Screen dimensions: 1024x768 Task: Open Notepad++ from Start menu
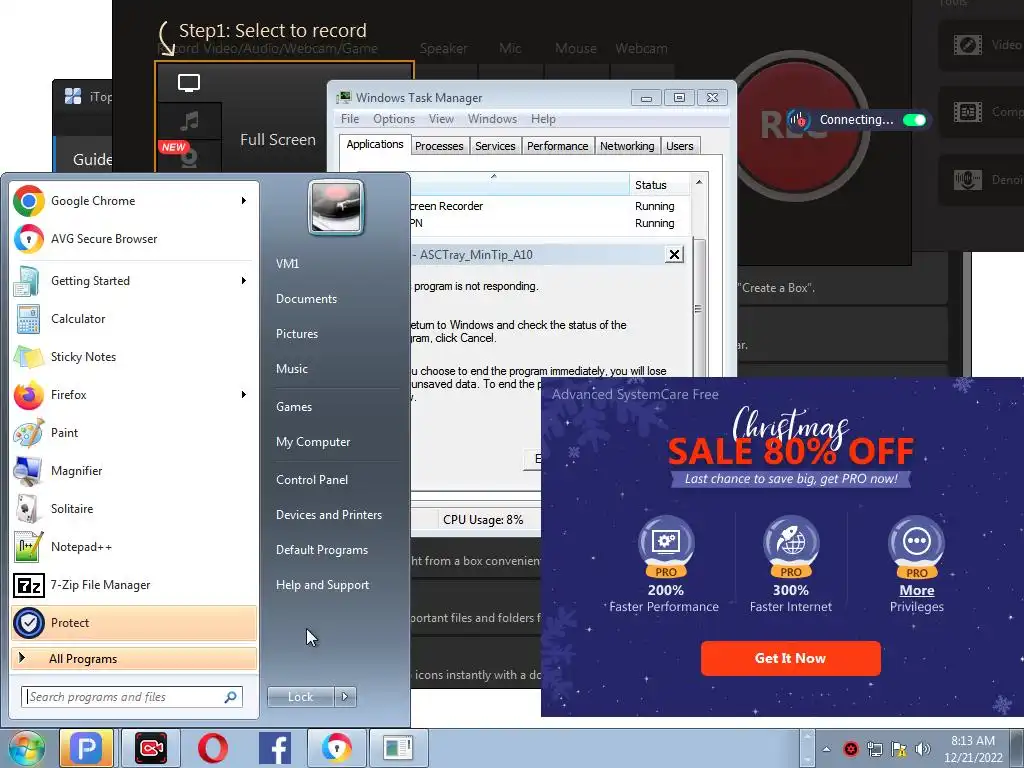coord(134,547)
